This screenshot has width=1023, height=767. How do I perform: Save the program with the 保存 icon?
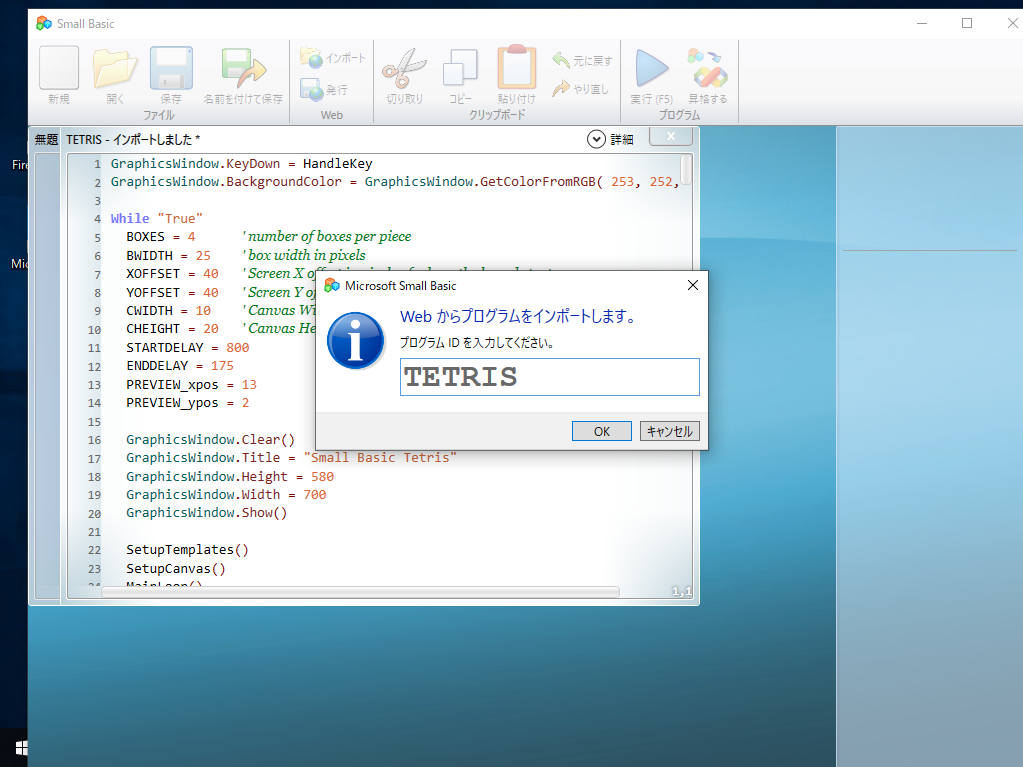click(x=171, y=68)
